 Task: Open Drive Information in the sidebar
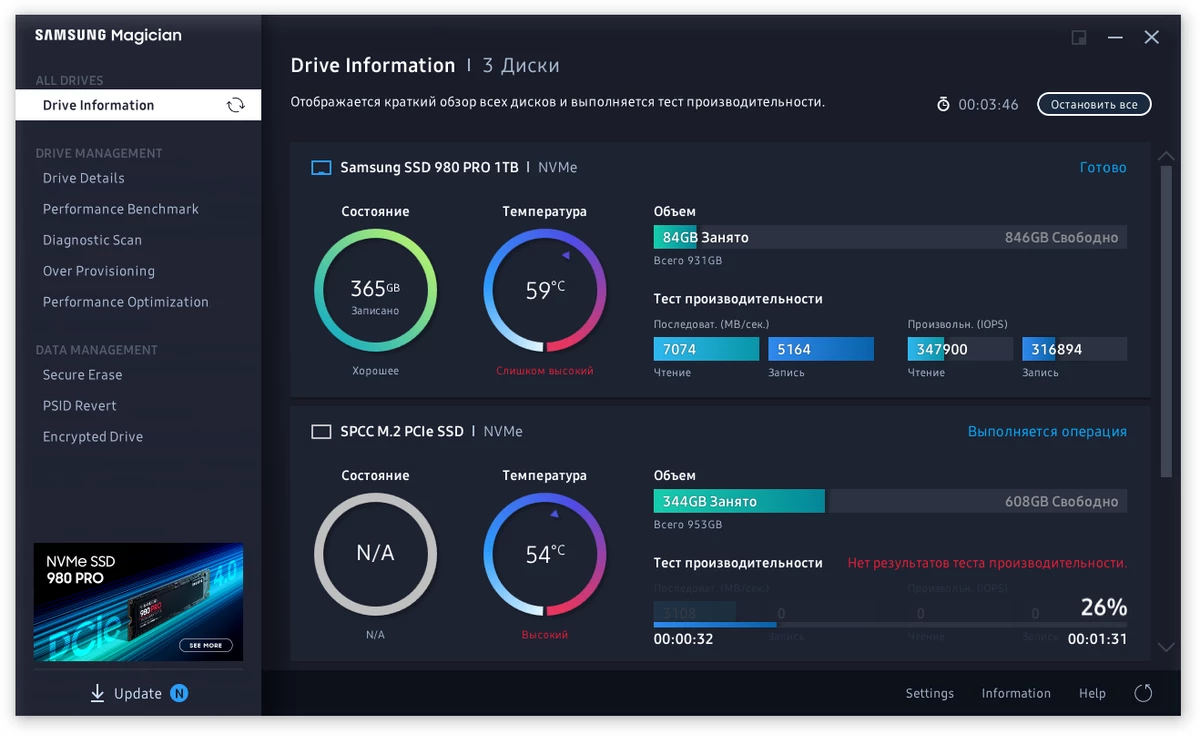point(138,105)
